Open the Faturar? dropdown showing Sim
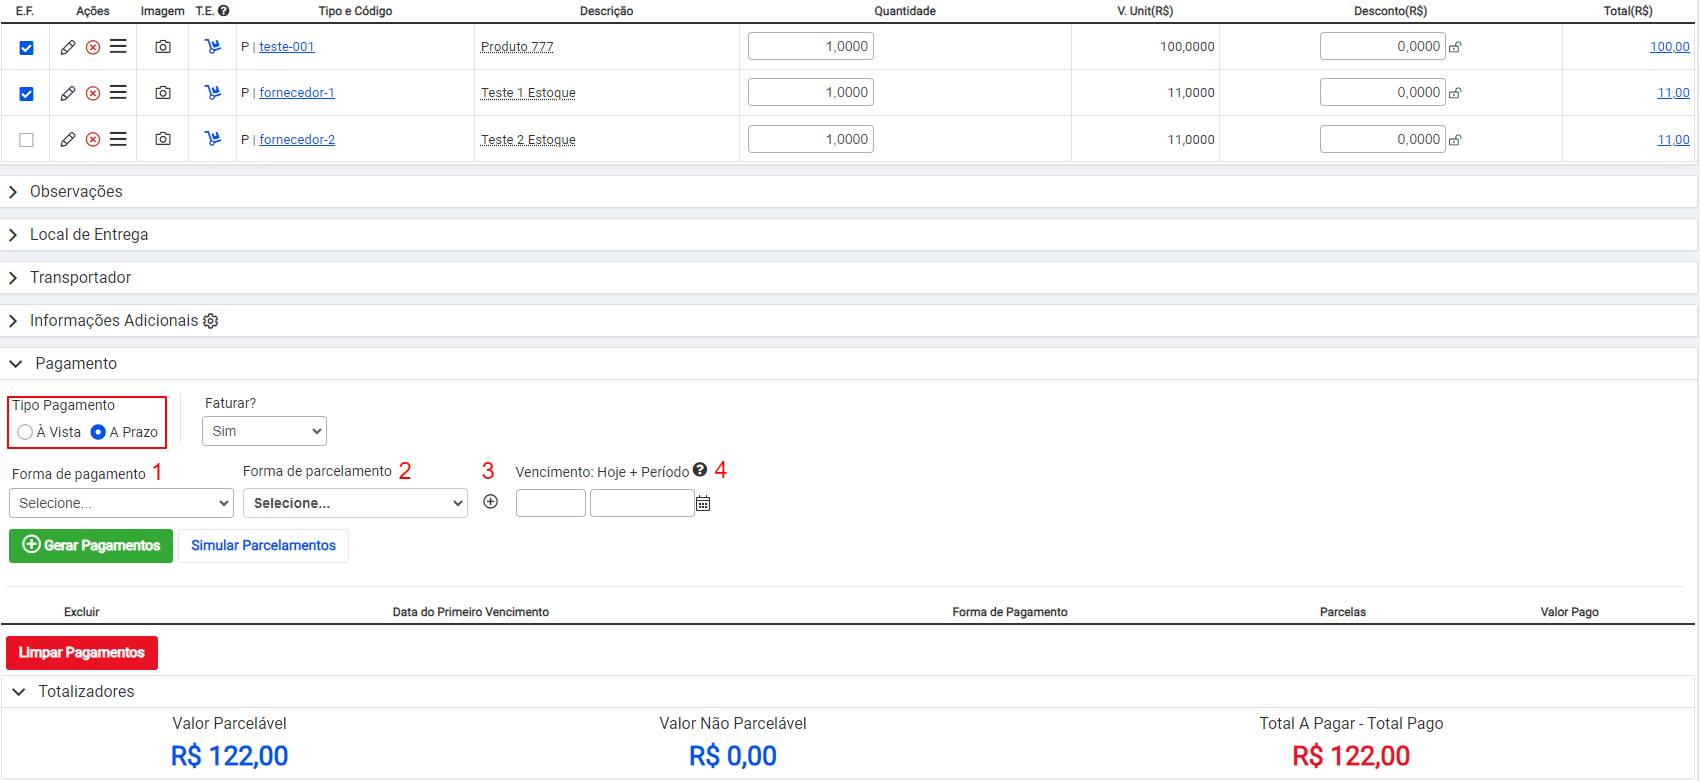 pyautogui.click(x=264, y=431)
